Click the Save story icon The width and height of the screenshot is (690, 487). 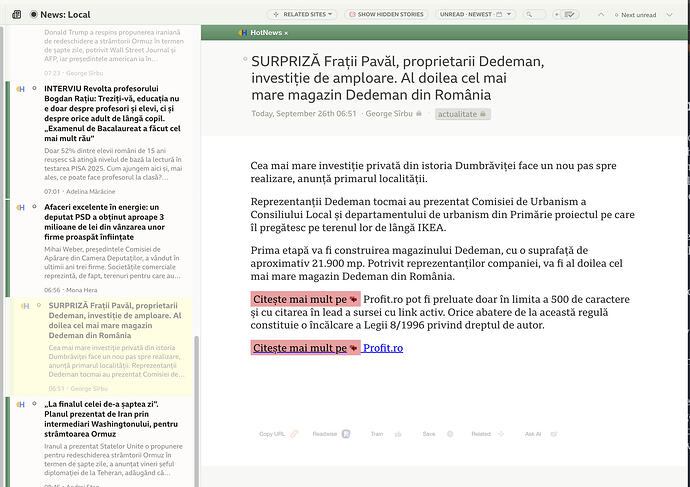(450, 434)
